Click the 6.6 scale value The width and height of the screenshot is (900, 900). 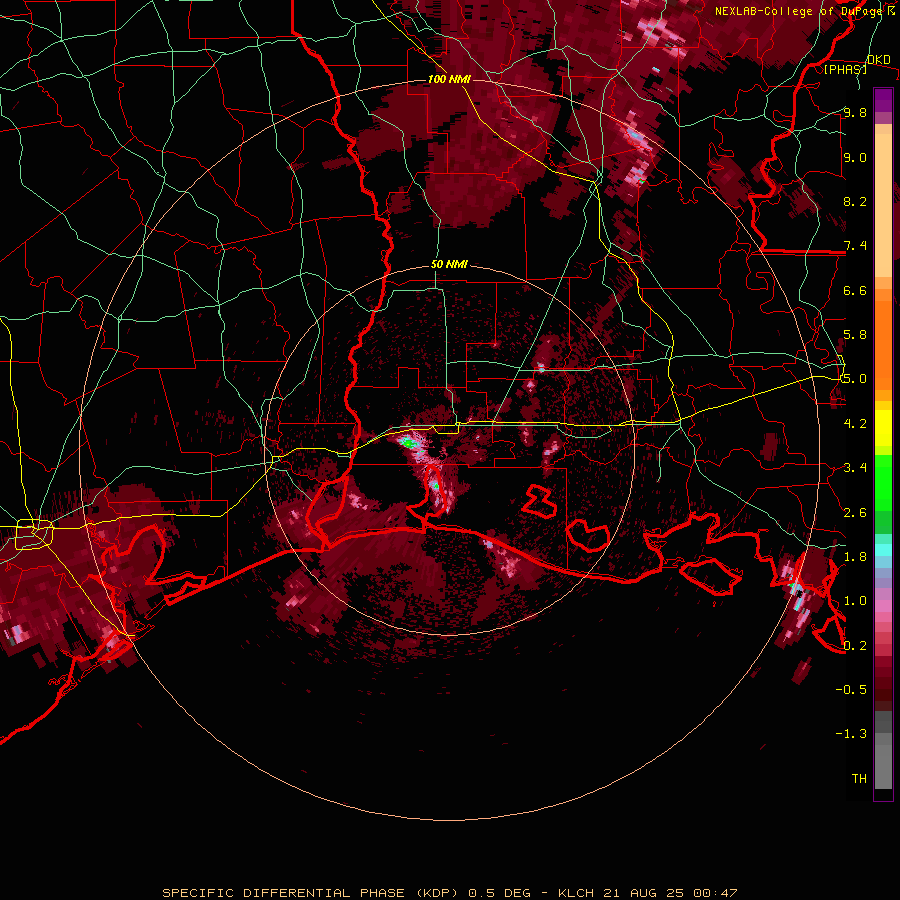point(855,290)
